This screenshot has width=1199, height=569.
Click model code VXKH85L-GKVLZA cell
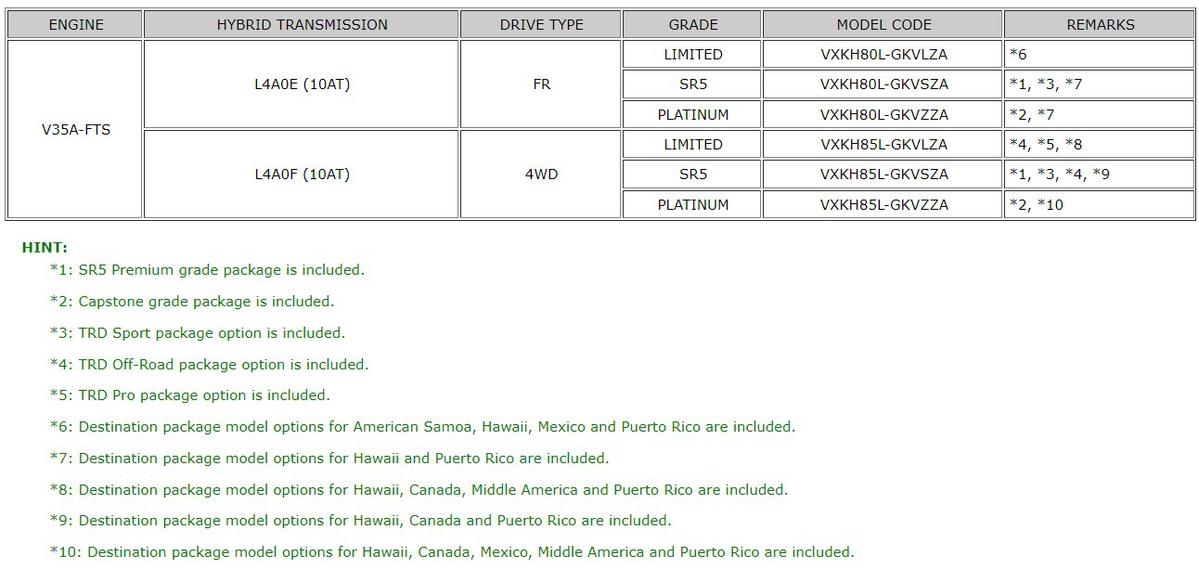click(883, 145)
